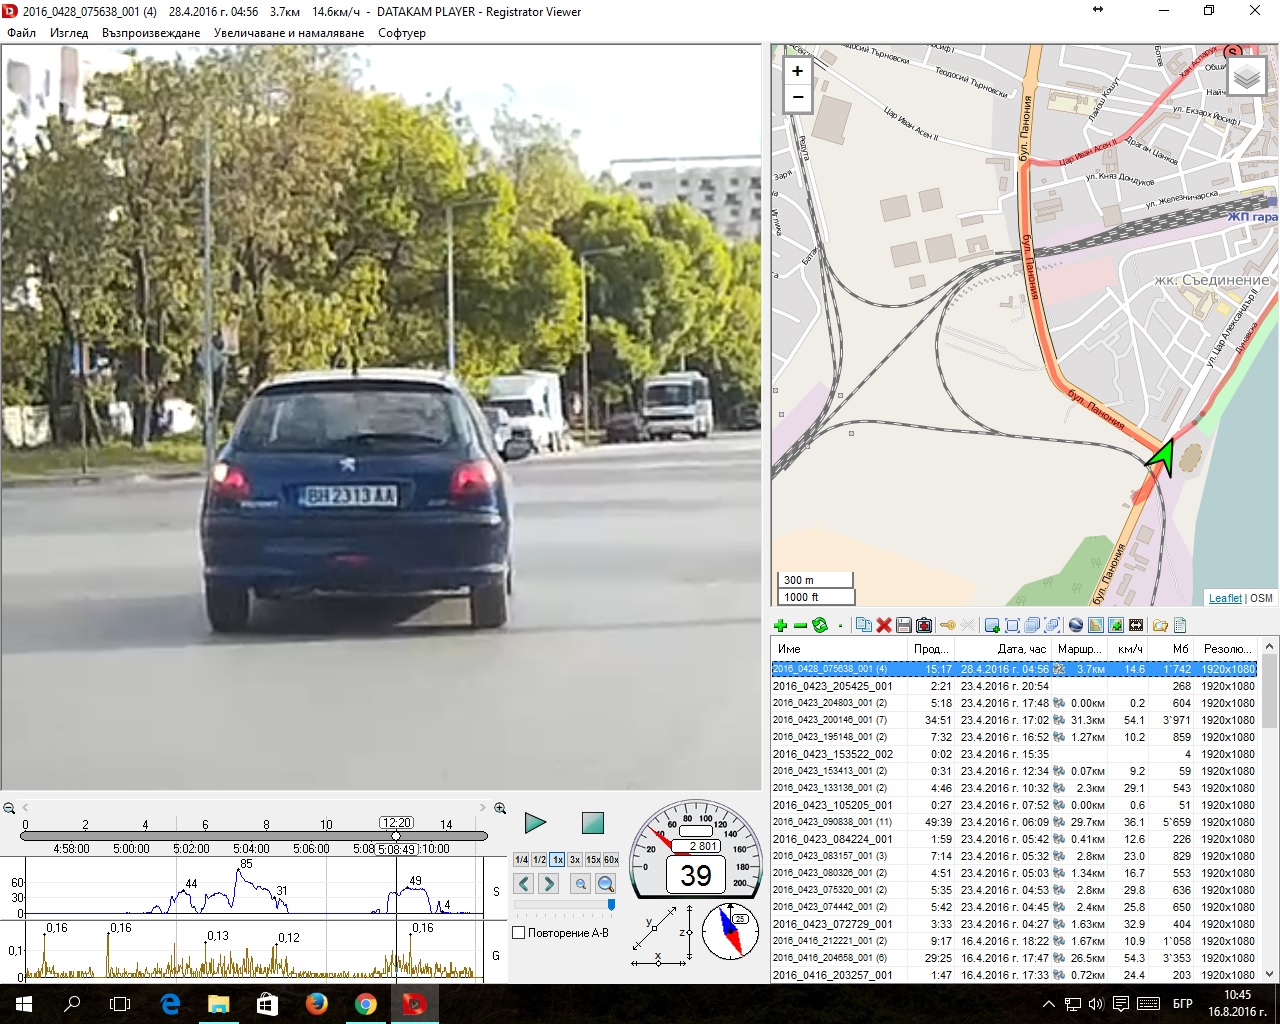Switch playback speed to 1/2
The width and height of the screenshot is (1280, 1024).
point(539,860)
